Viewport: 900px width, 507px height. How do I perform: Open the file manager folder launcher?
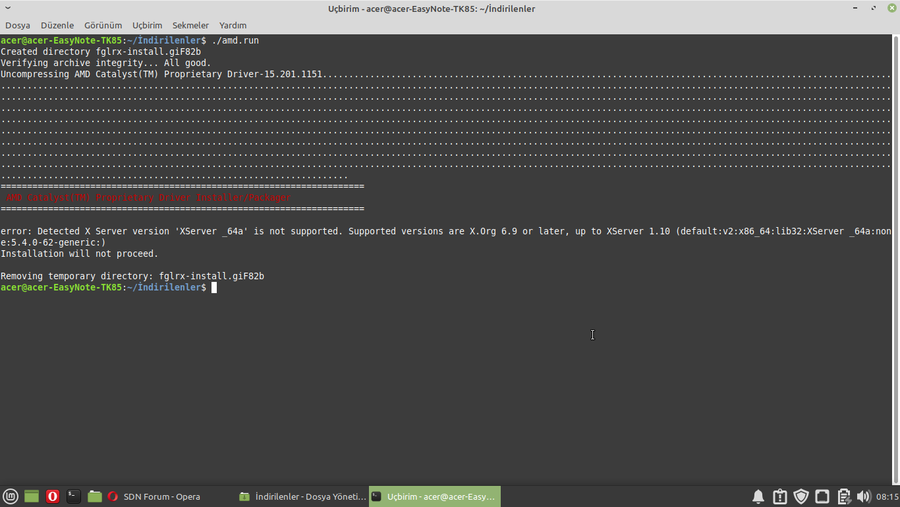94,496
